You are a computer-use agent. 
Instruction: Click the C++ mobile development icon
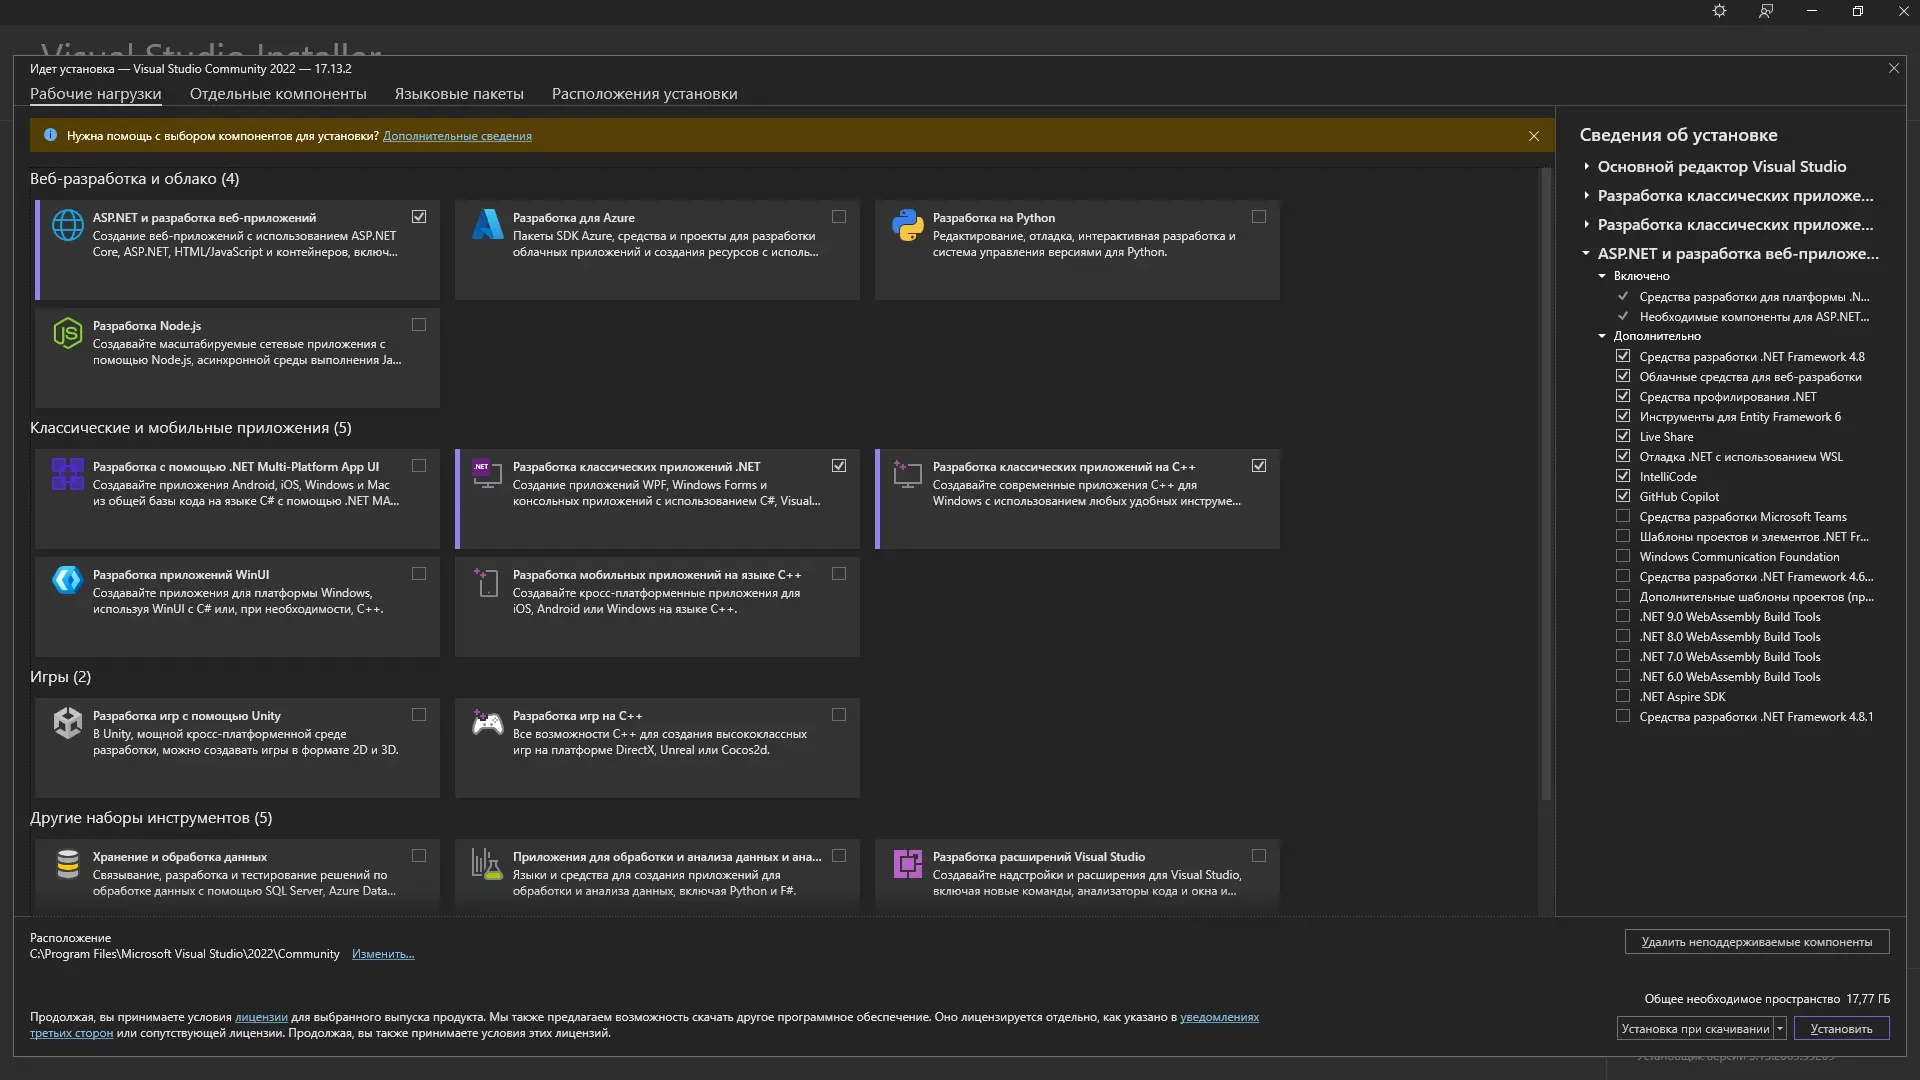[488, 582]
